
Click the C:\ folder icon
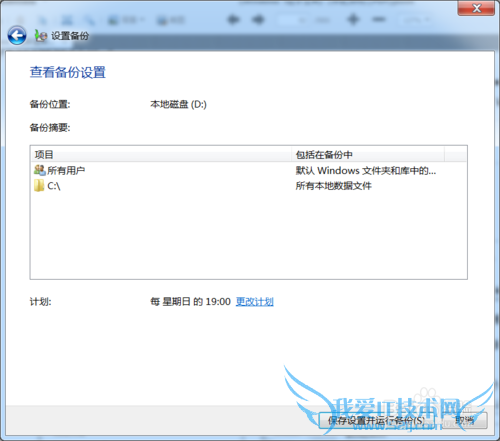(x=39, y=185)
